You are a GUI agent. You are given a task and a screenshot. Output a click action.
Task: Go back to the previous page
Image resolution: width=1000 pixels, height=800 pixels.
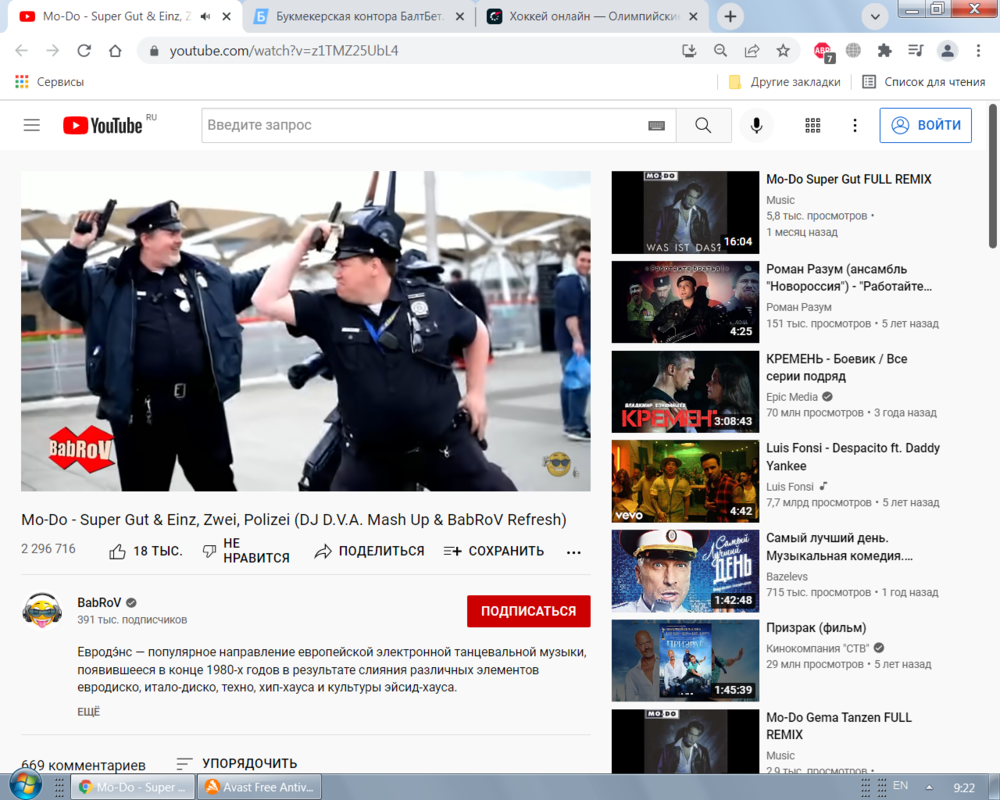pos(22,50)
